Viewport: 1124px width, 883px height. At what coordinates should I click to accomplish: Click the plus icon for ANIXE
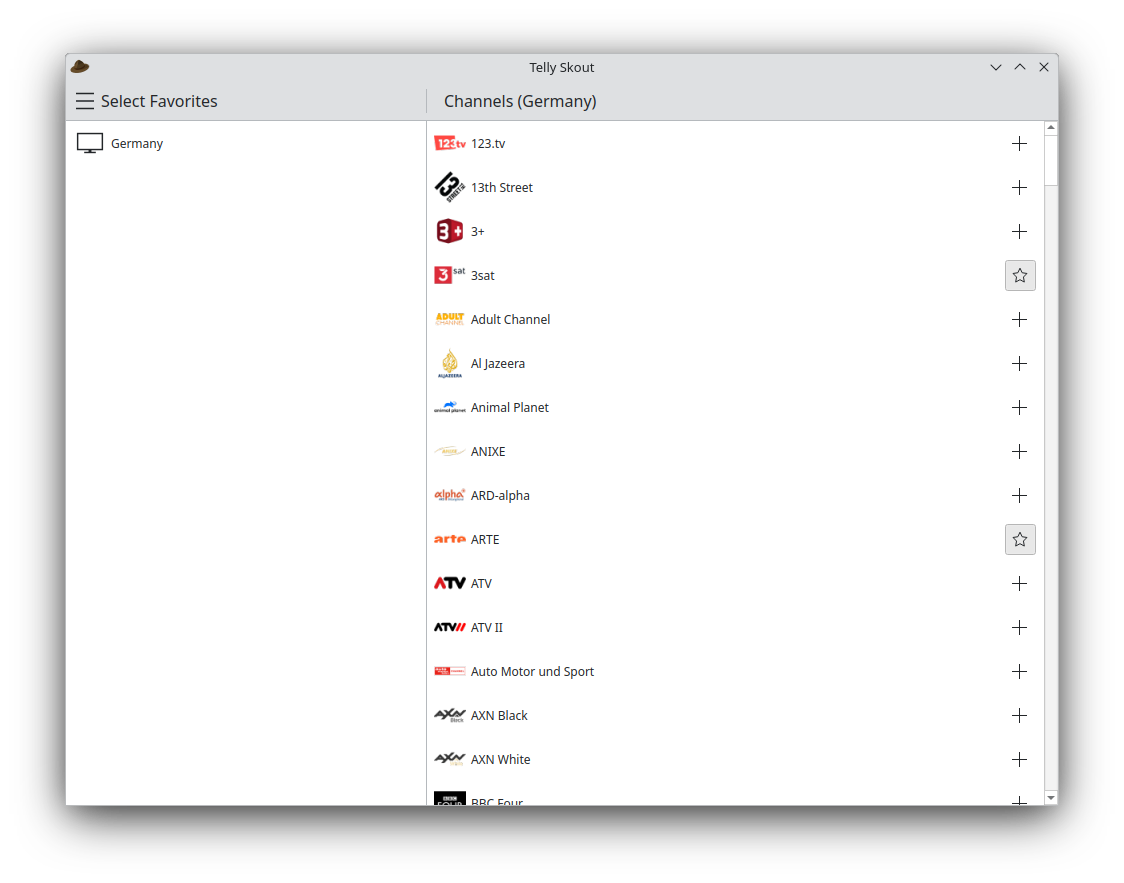(x=1019, y=452)
